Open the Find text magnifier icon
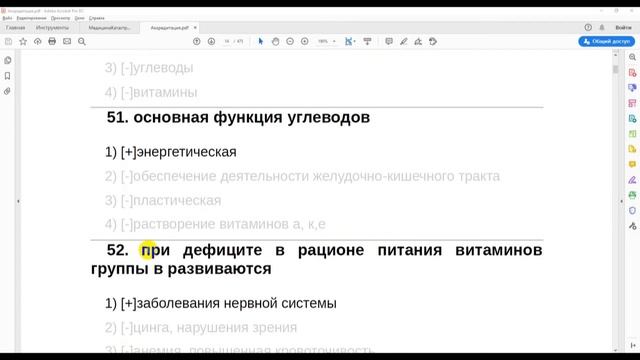Image resolution: width=640 pixels, height=360 pixels. (82, 41)
